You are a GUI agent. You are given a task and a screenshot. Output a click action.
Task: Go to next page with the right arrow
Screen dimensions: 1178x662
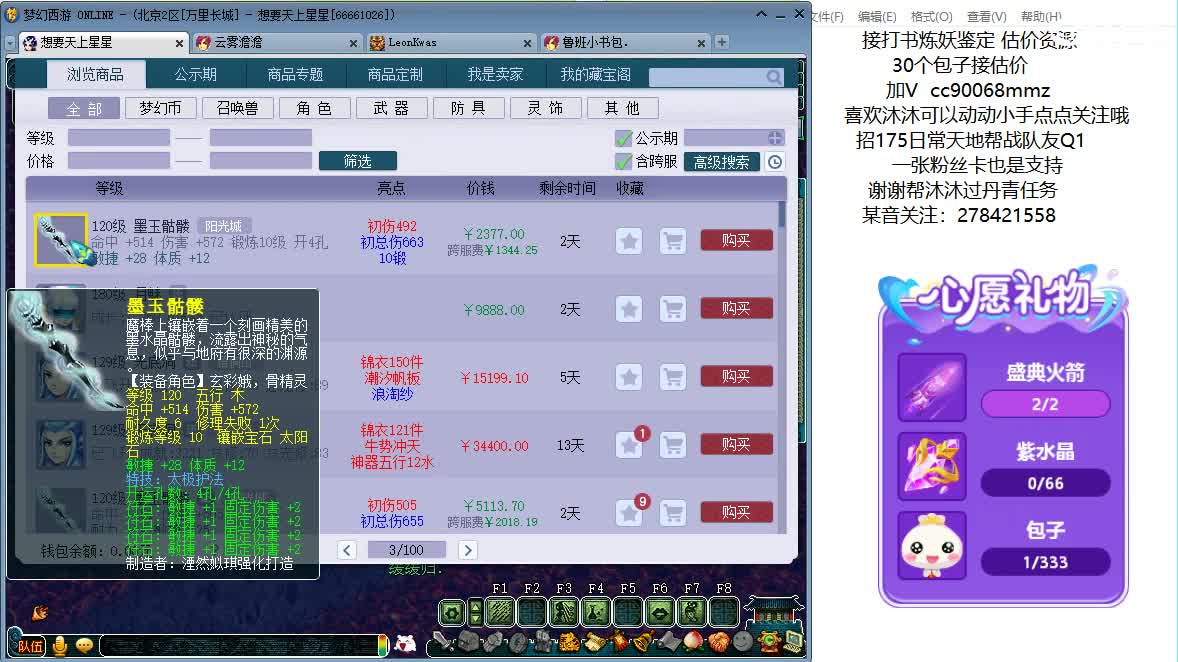[469, 551]
